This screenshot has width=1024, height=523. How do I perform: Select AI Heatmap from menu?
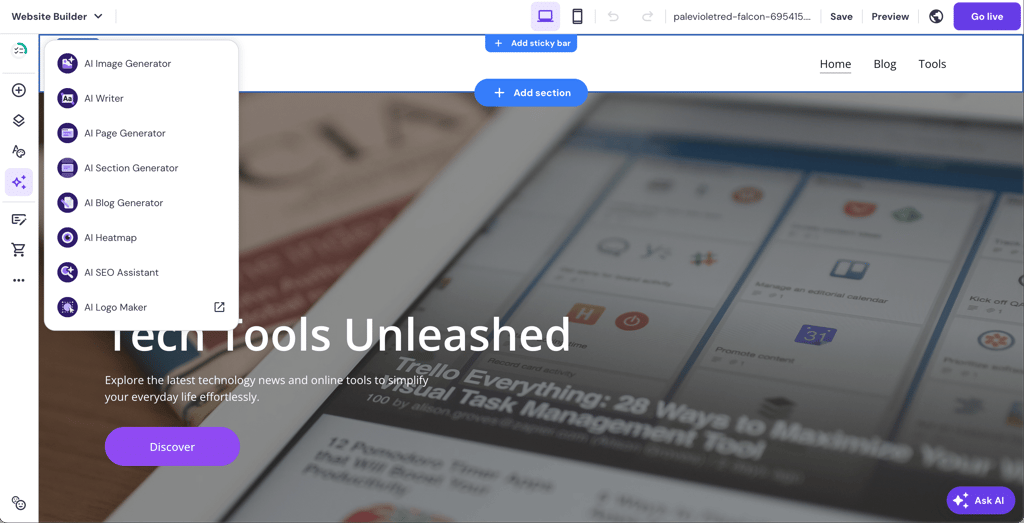[x=141, y=237]
